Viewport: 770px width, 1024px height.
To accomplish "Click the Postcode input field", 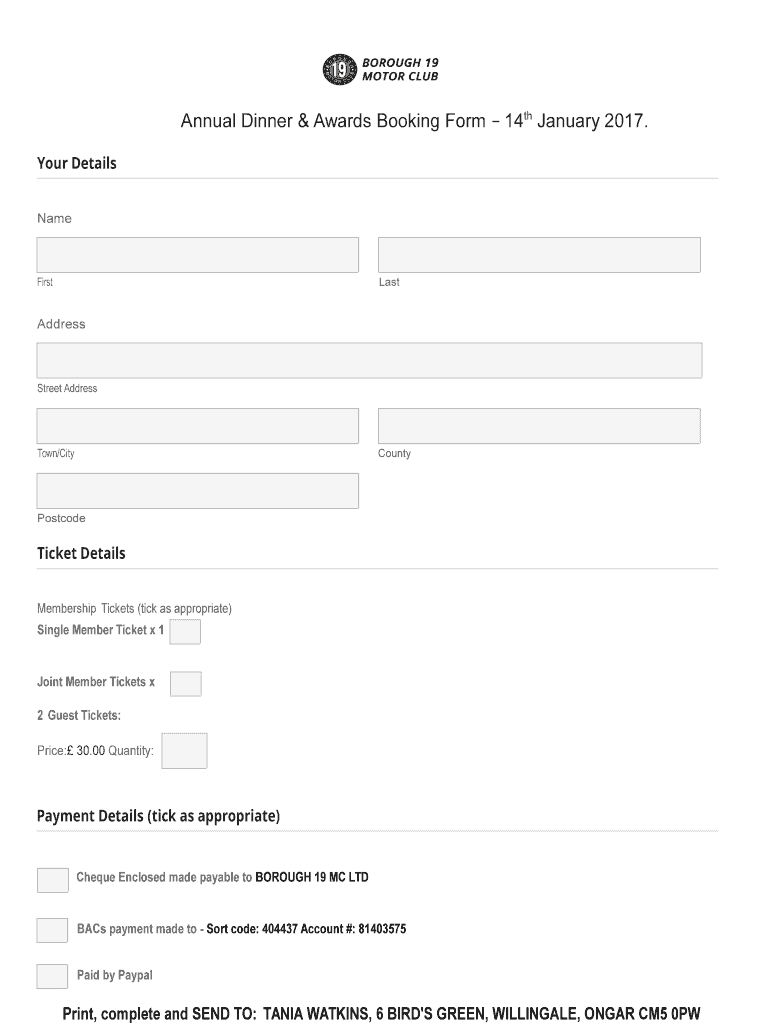I will click(x=197, y=491).
